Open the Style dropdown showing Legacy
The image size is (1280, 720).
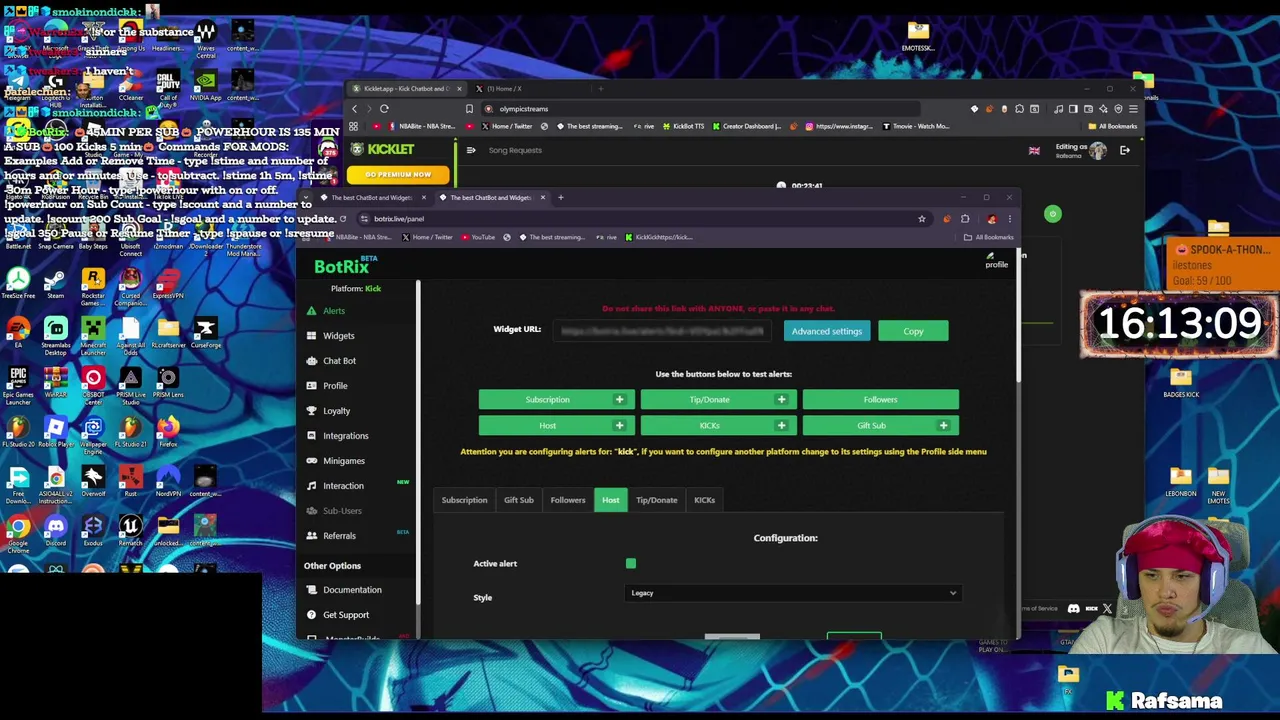[794, 593]
